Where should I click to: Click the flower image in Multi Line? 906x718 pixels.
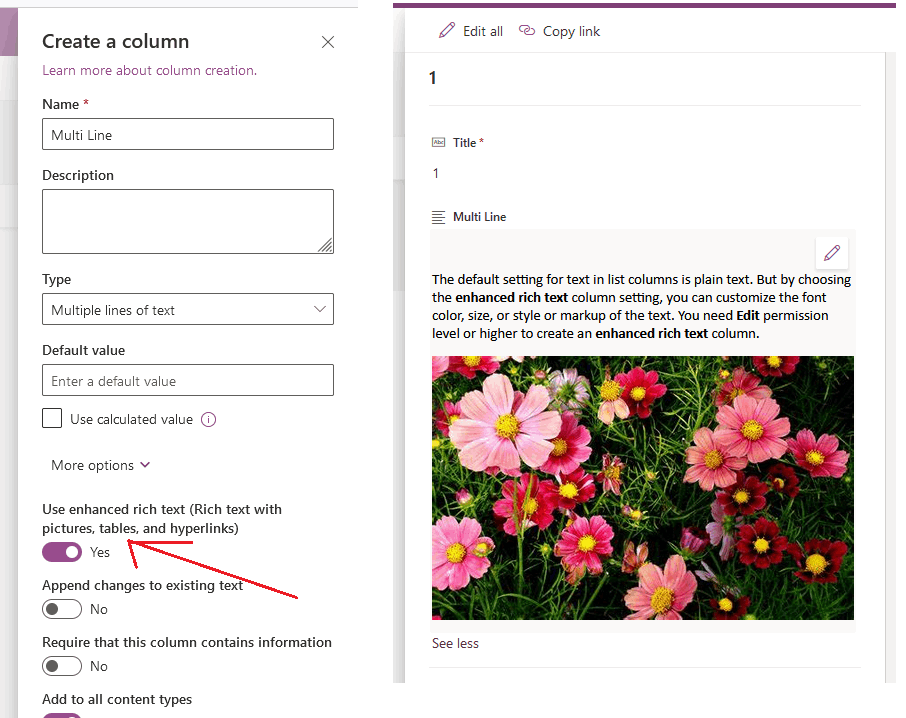click(x=643, y=488)
